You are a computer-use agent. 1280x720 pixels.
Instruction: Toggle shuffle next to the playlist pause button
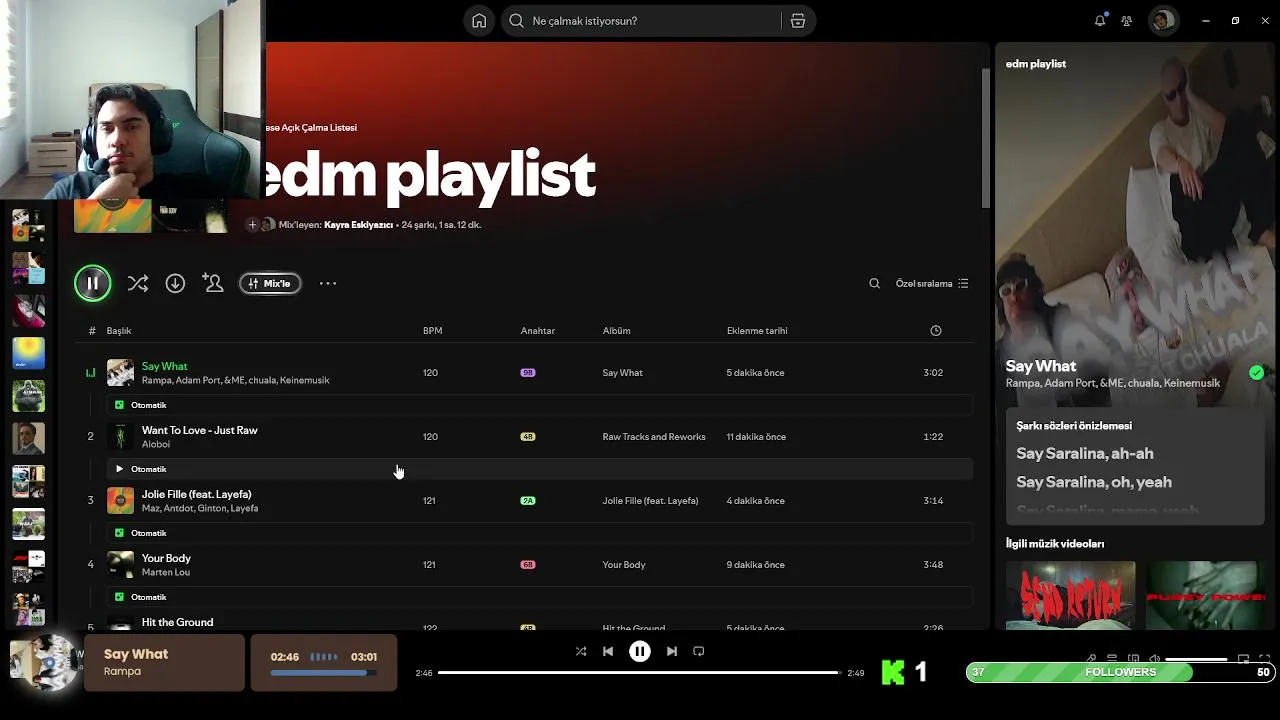[138, 284]
